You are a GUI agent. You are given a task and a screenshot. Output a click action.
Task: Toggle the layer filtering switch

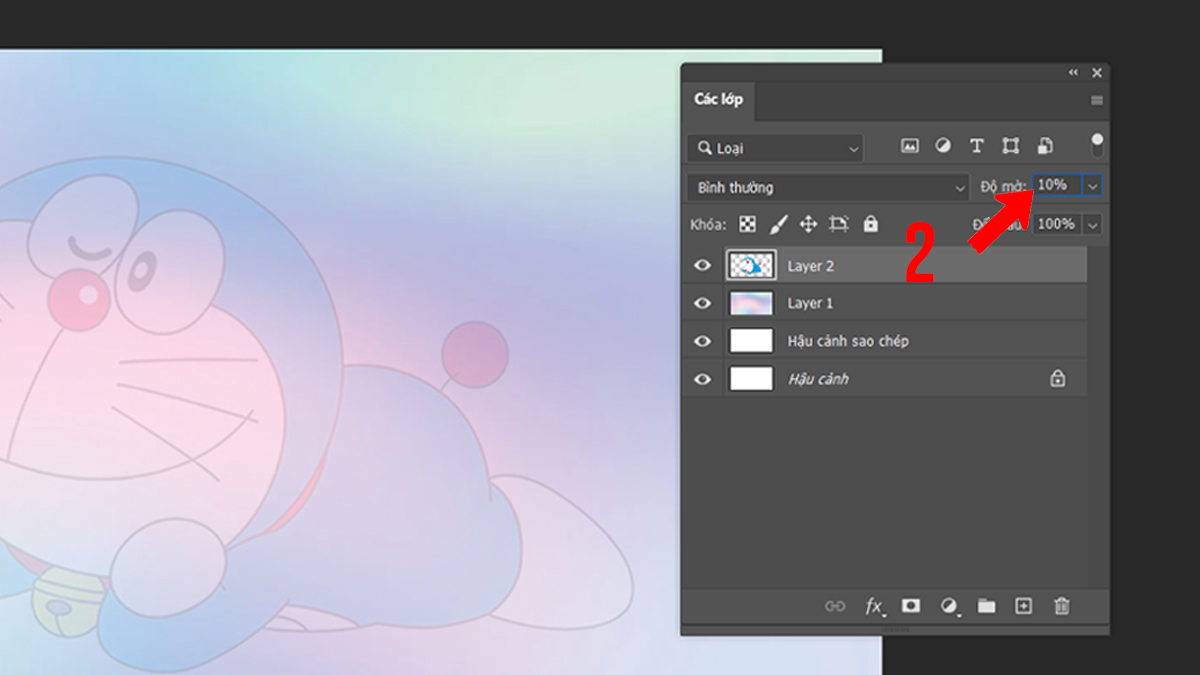[1097, 145]
